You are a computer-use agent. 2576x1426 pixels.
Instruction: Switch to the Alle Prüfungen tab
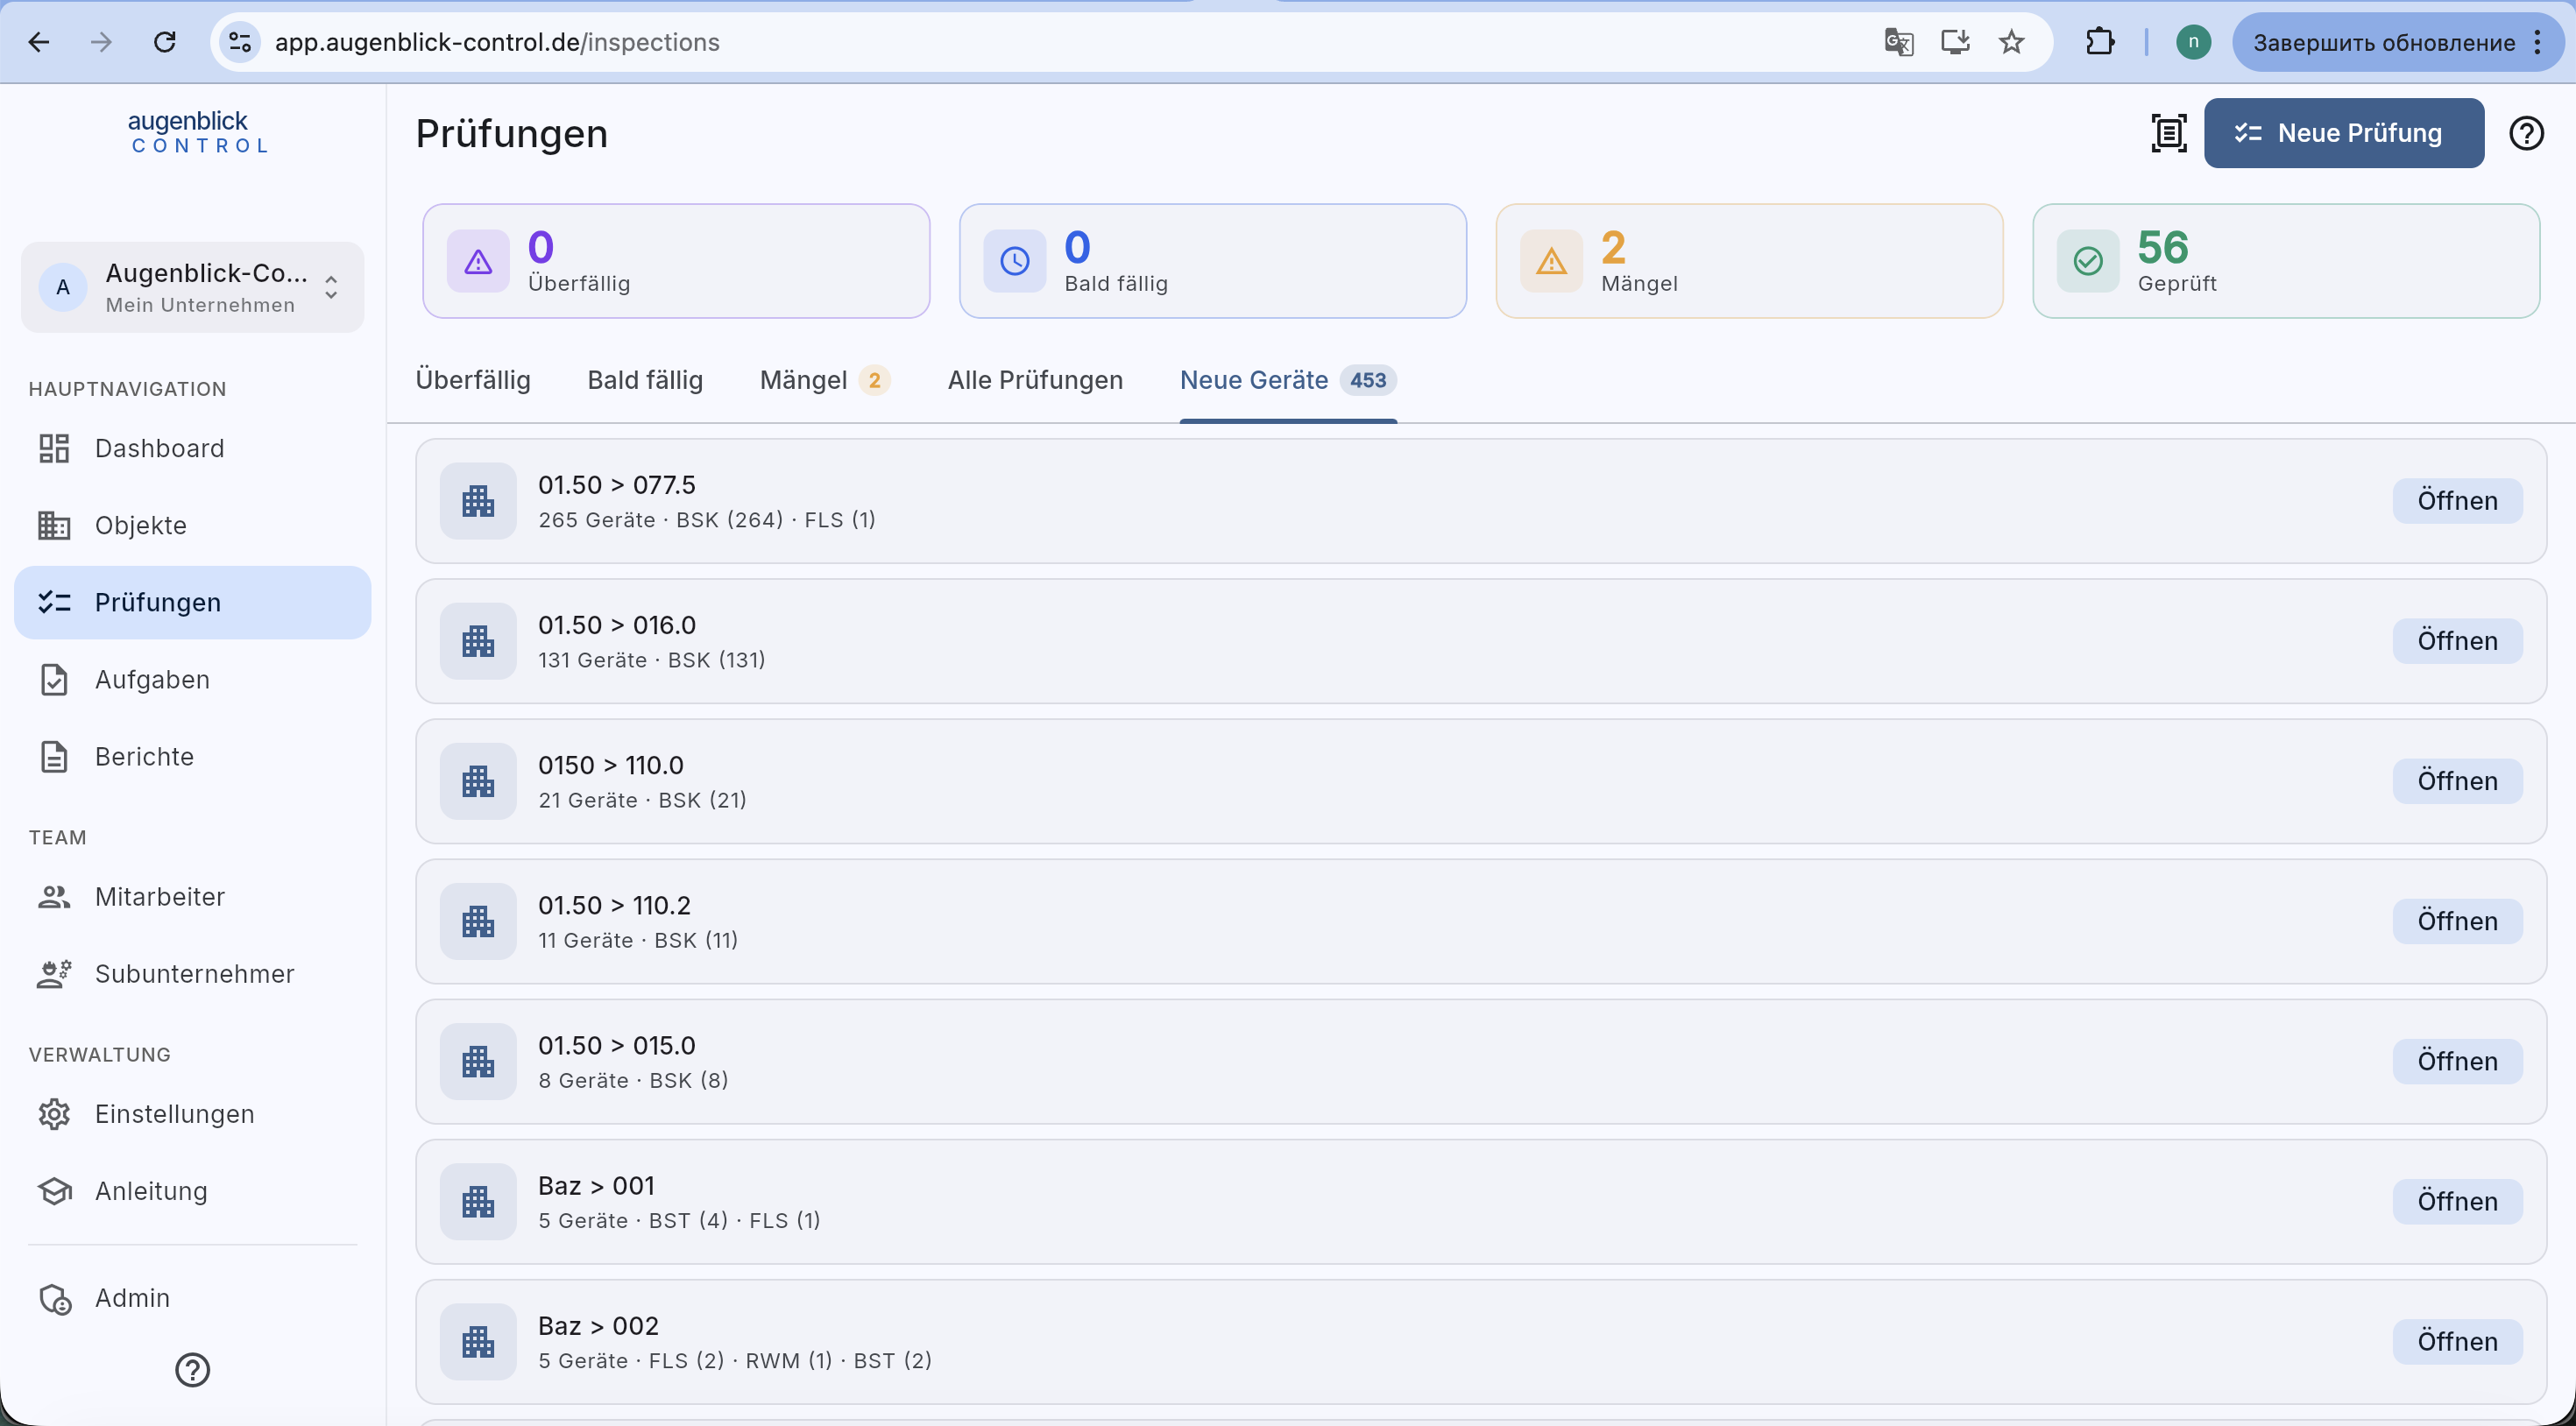1035,380
